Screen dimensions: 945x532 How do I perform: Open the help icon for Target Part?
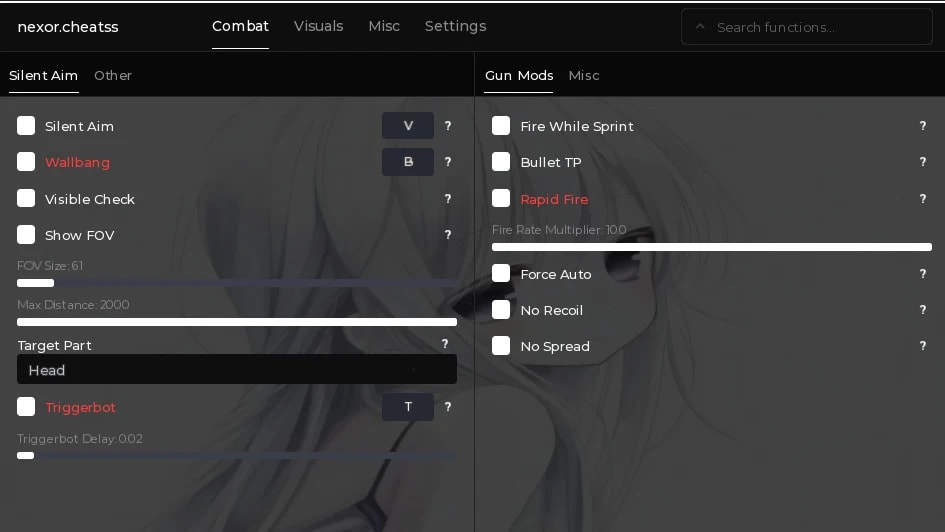tap(445, 344)
